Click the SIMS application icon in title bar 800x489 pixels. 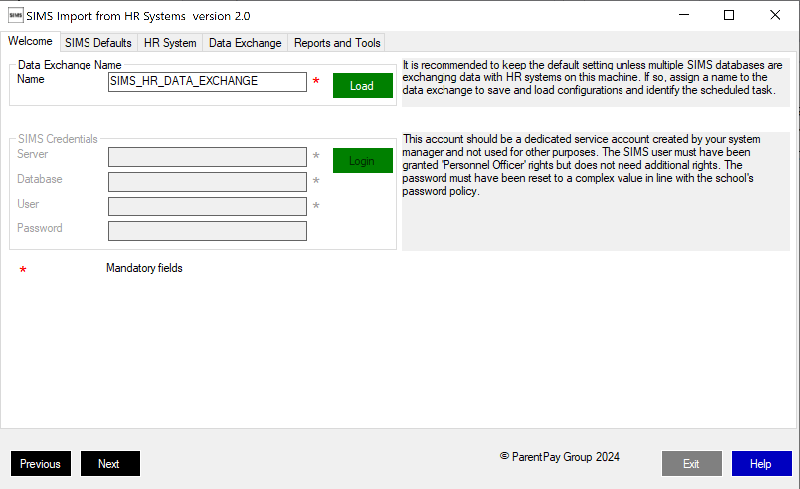pyautogui.click(x=16, y=15)
